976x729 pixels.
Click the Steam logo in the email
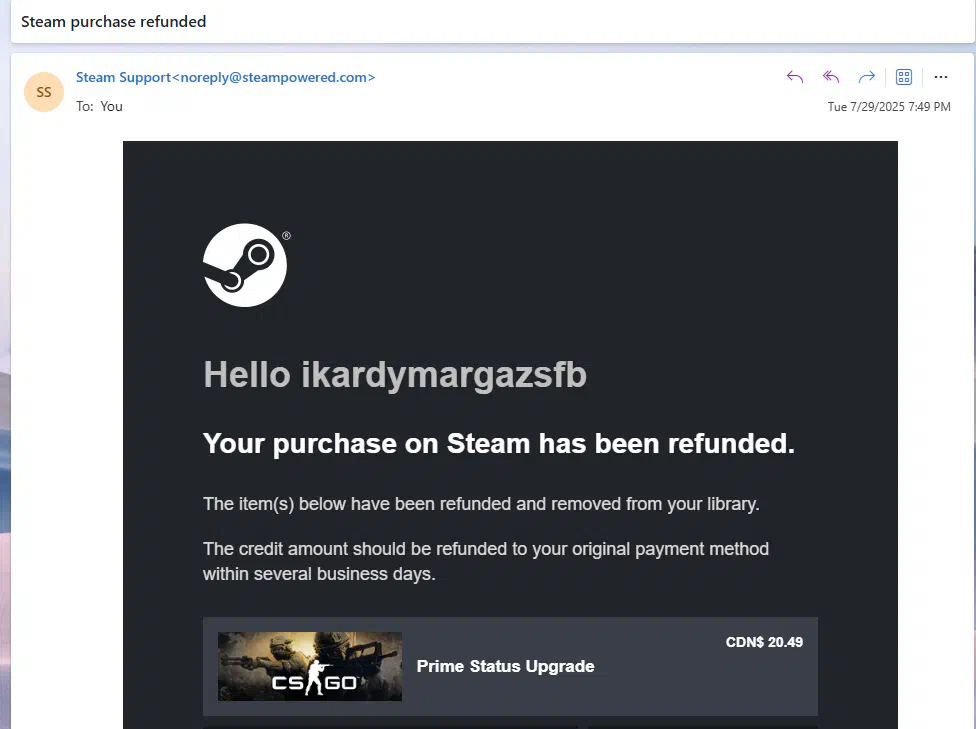[x=245, y=265]
